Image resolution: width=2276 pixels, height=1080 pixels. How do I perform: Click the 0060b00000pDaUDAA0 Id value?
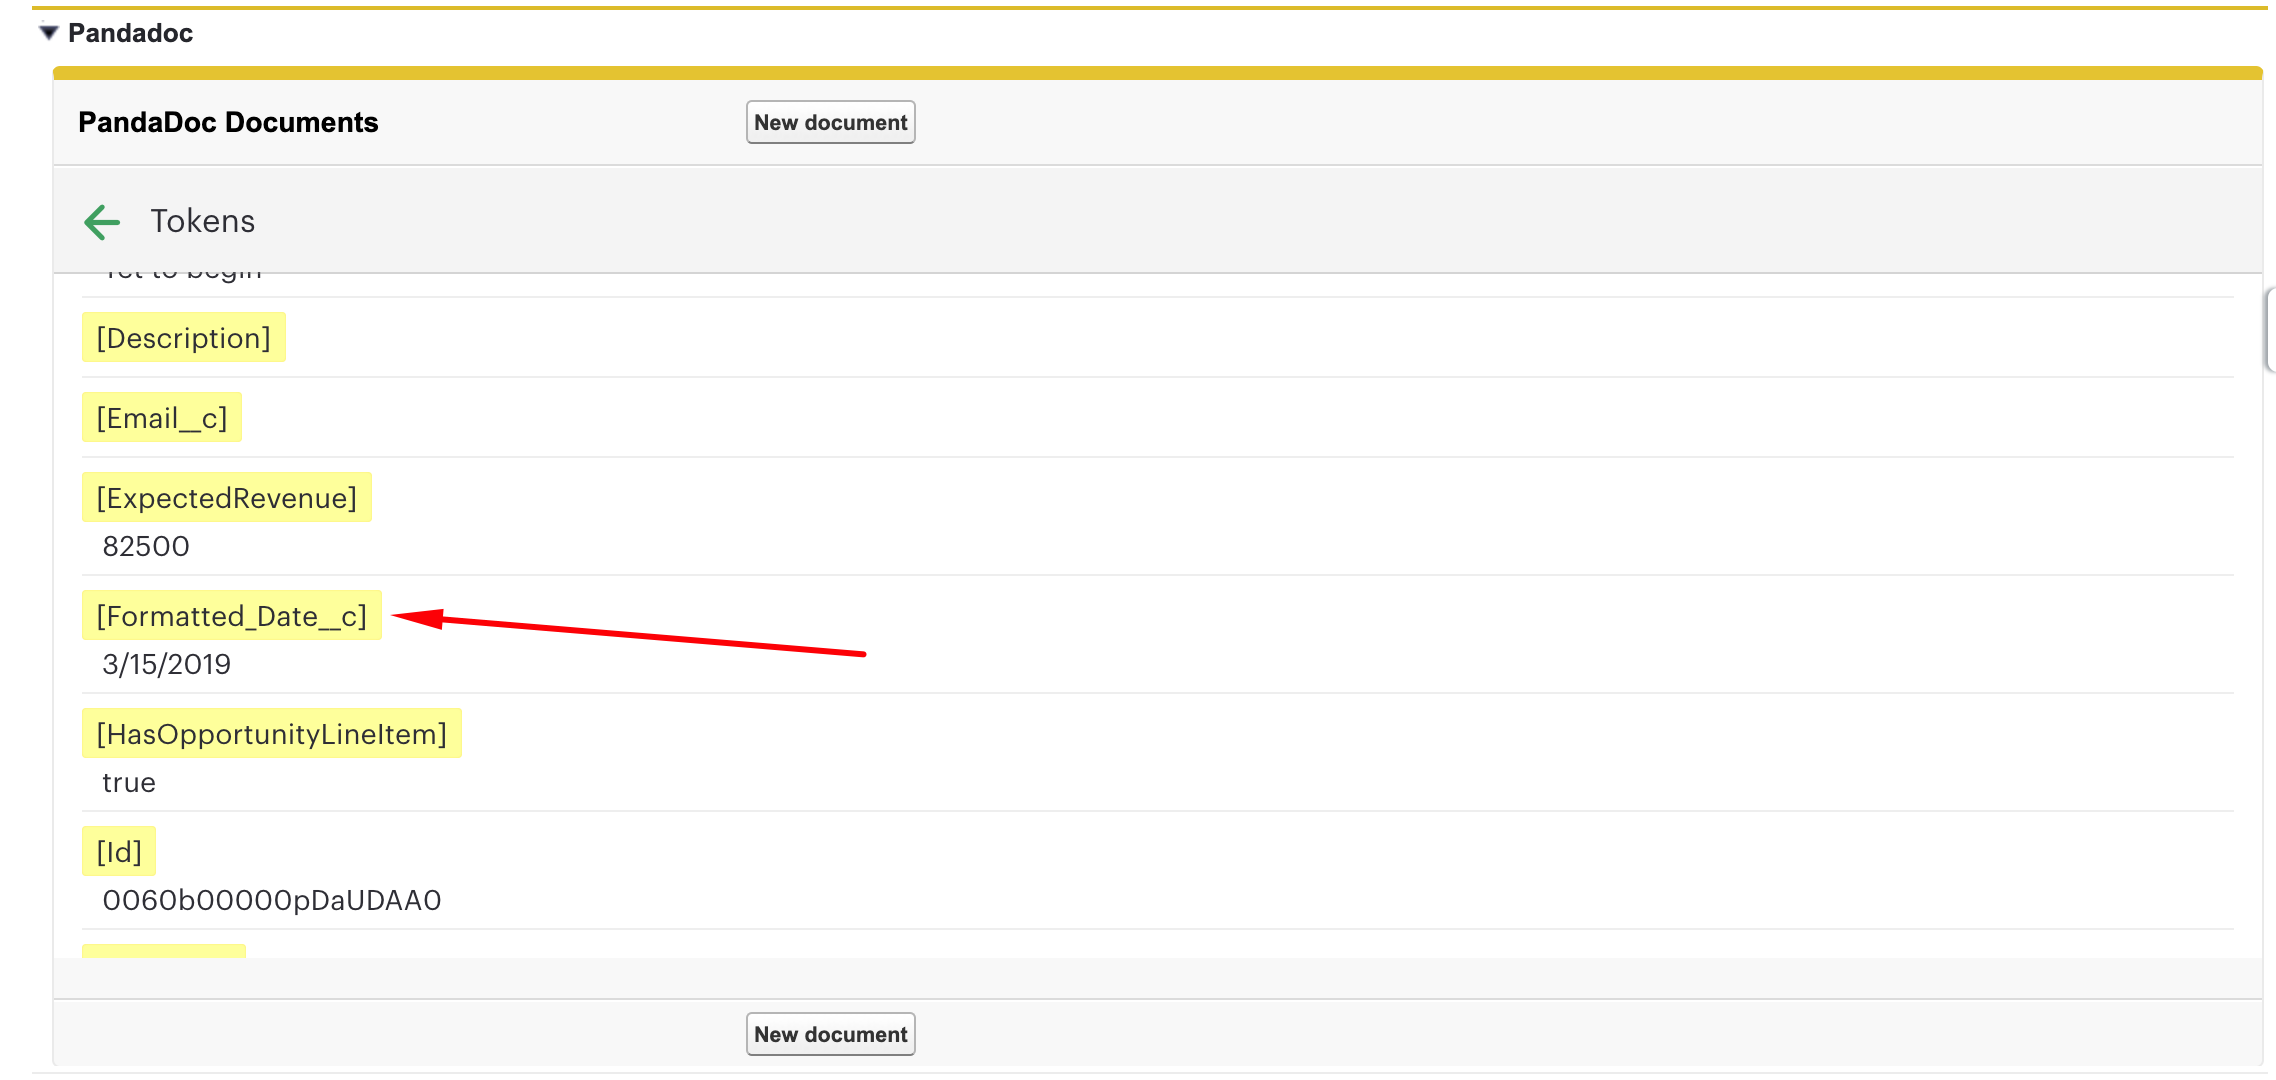[x=271, y=900]
